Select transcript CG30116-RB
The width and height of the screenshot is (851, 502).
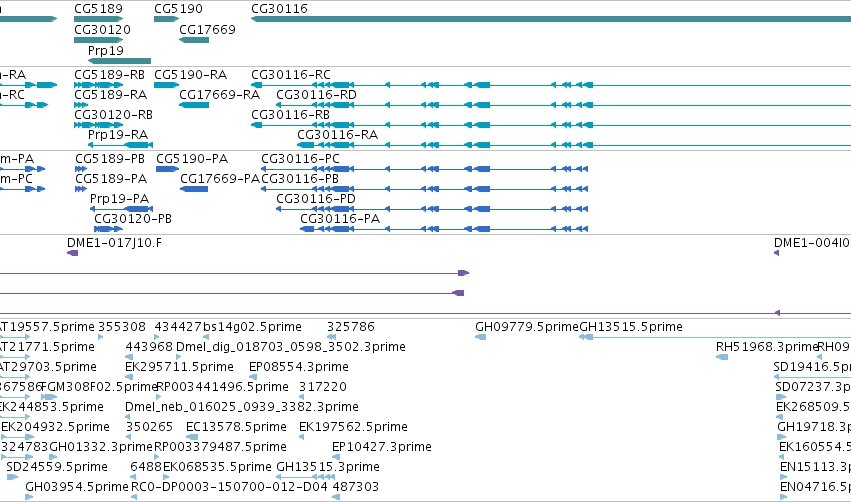point(290,115)
